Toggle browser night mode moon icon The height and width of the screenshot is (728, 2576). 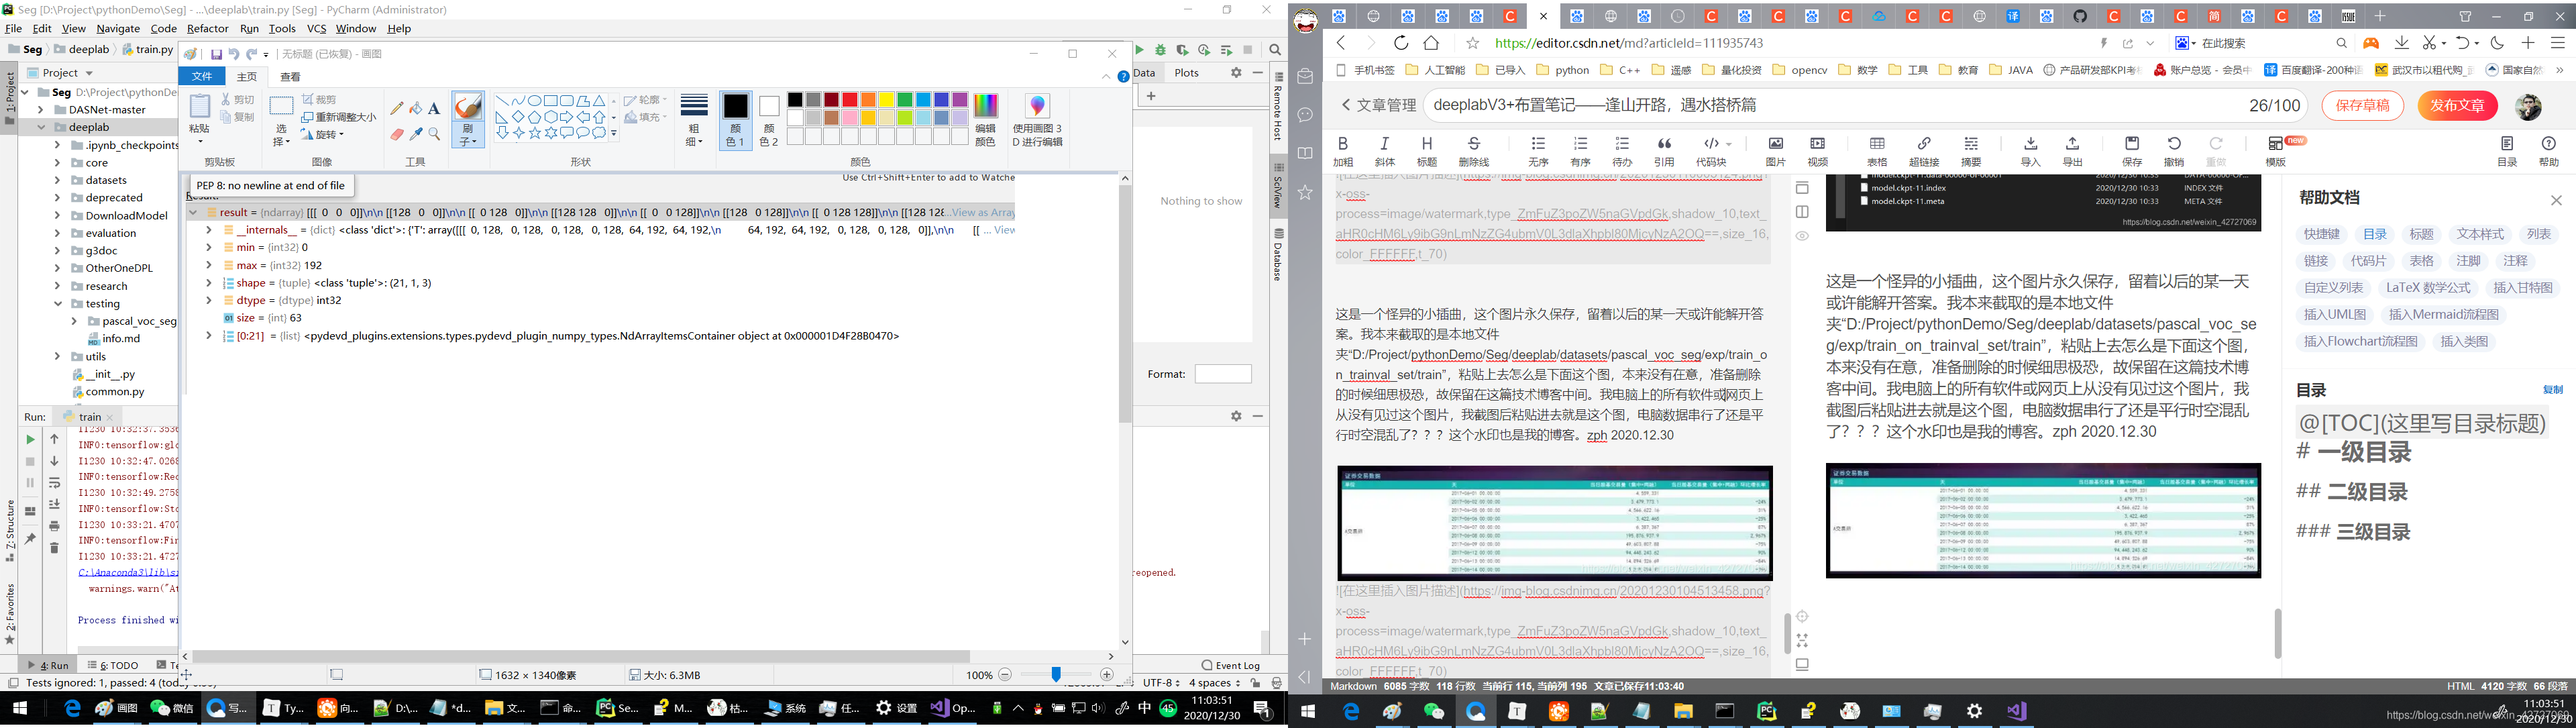[x=2497, y=43]
